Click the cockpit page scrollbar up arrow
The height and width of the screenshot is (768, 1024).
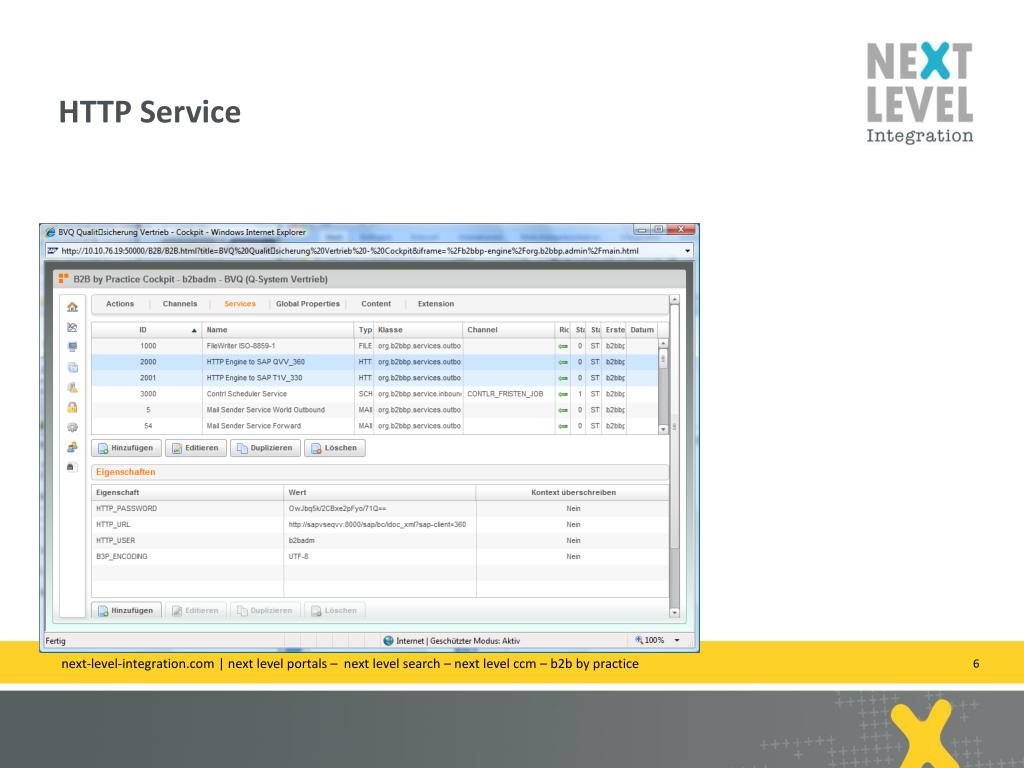[675, 299]
